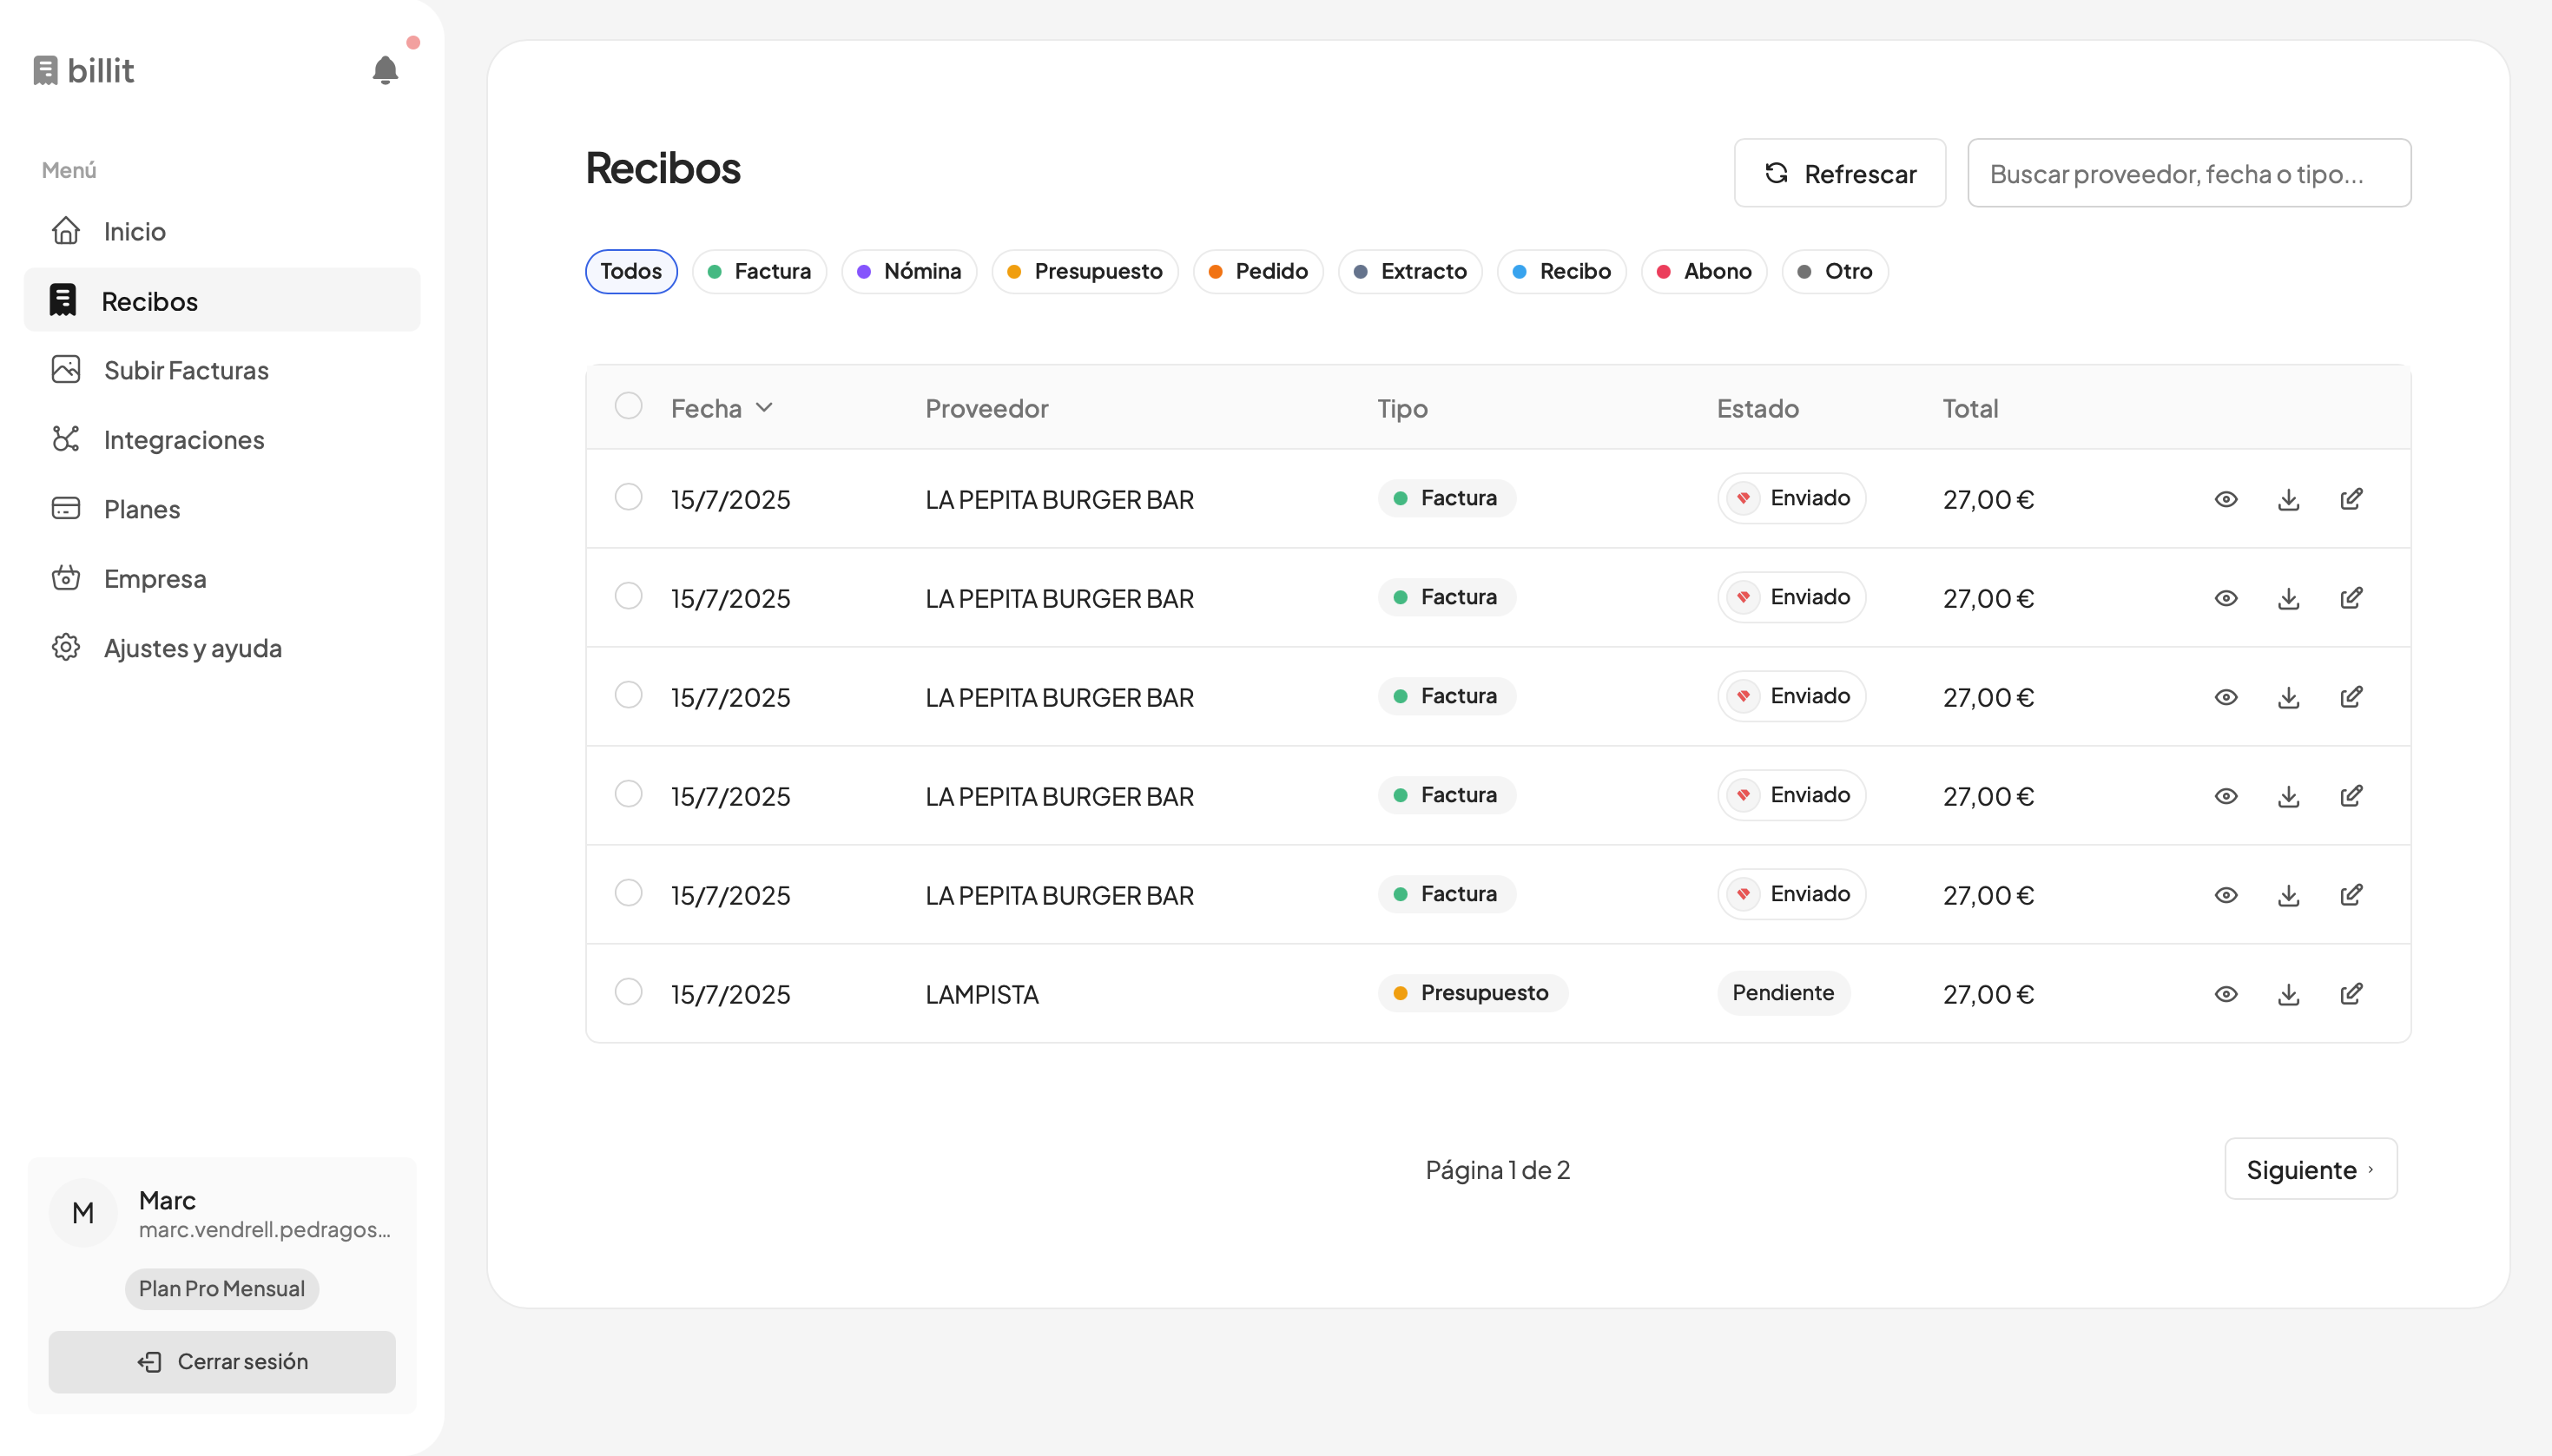Open Subir Facturas page
Image resolution: width=2552 pixels, height=1456 pixels.
222,370
